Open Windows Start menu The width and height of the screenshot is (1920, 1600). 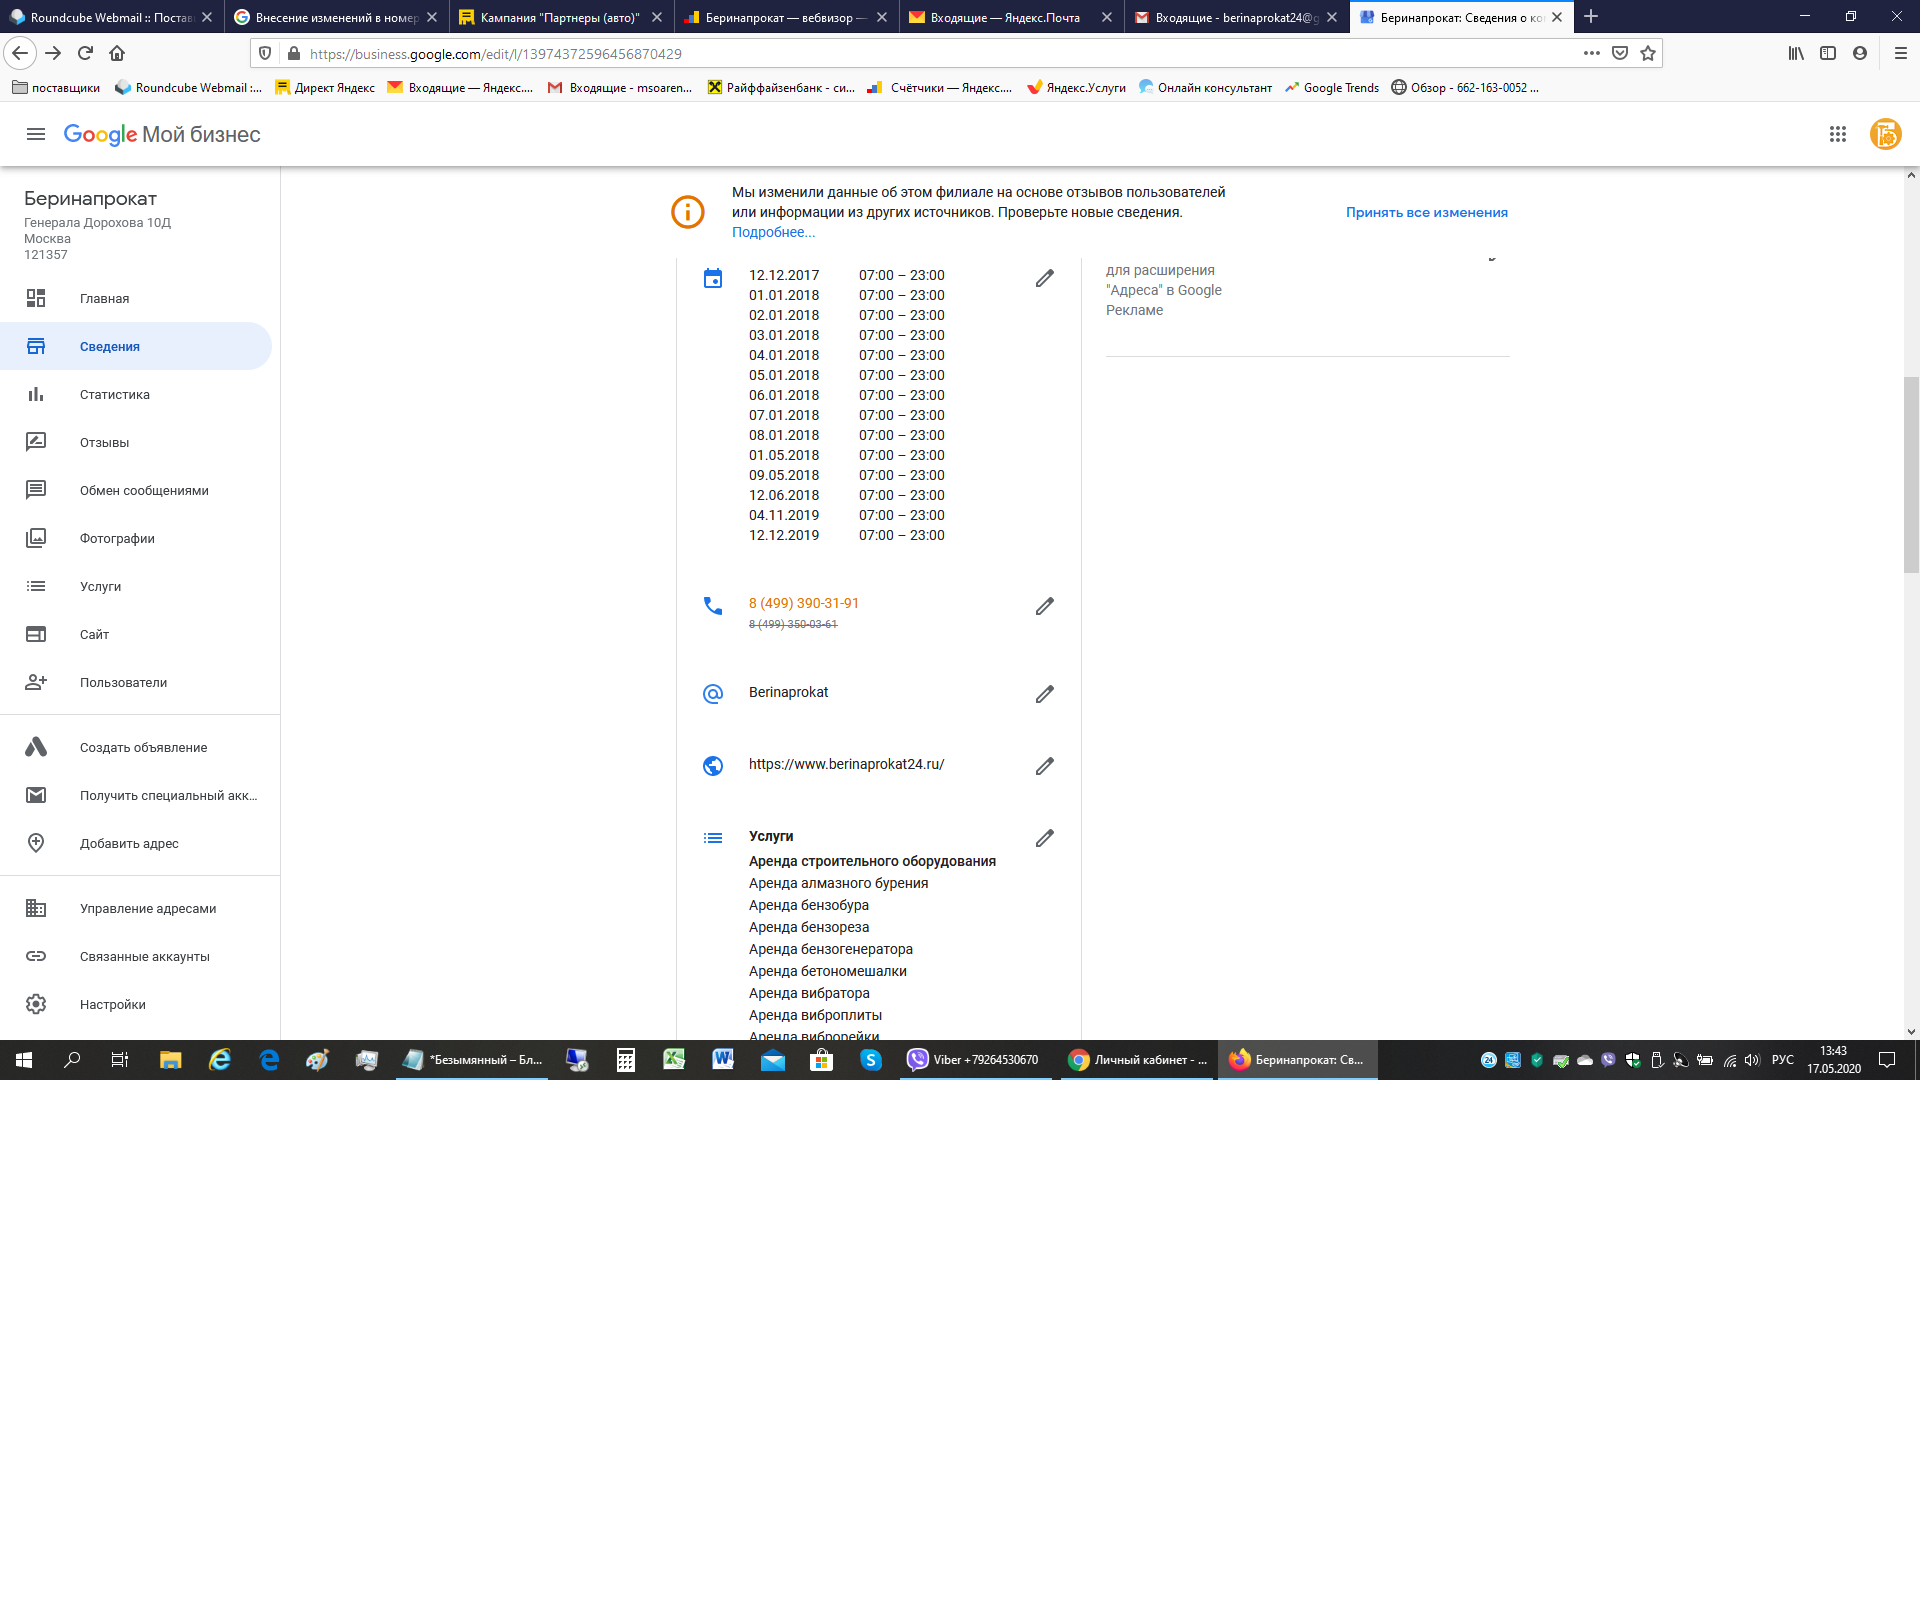[24, 1060]
